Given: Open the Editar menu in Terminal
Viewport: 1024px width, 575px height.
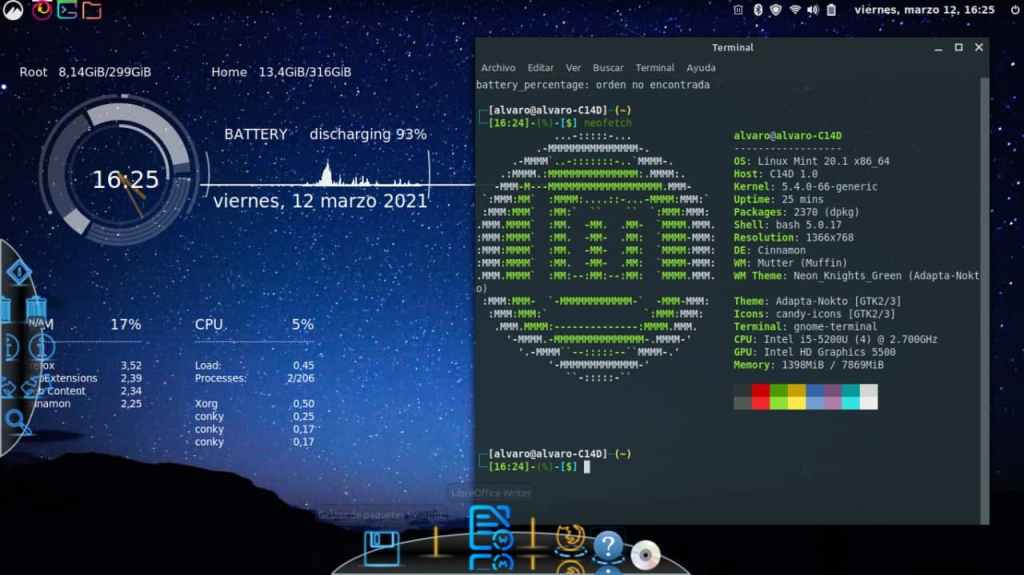Looking at the screenshot, I should point(540,68).
